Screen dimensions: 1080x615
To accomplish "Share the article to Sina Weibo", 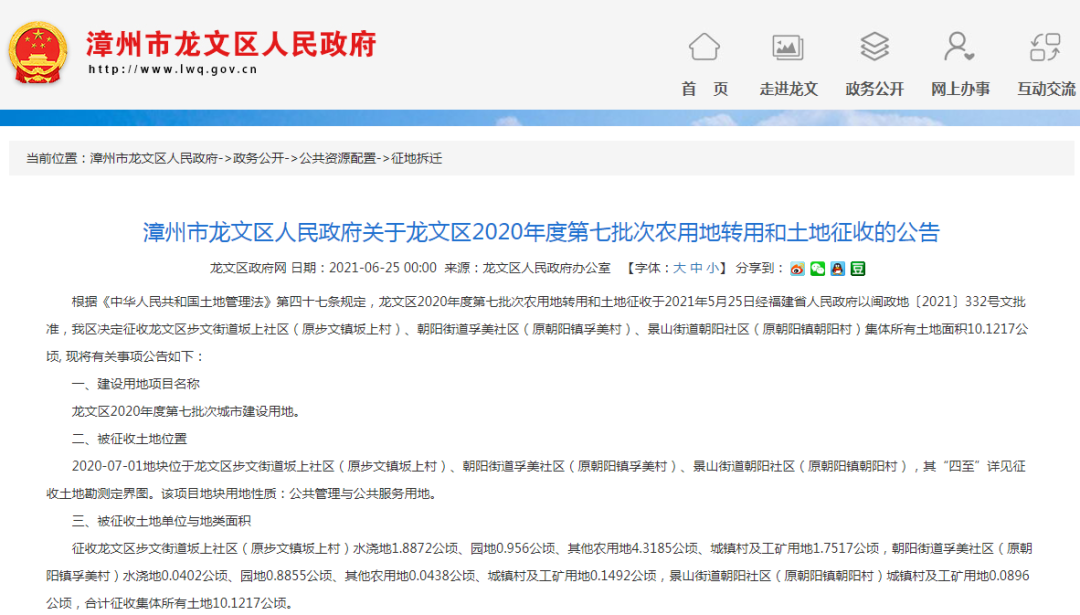I will [x=797, y=268].
